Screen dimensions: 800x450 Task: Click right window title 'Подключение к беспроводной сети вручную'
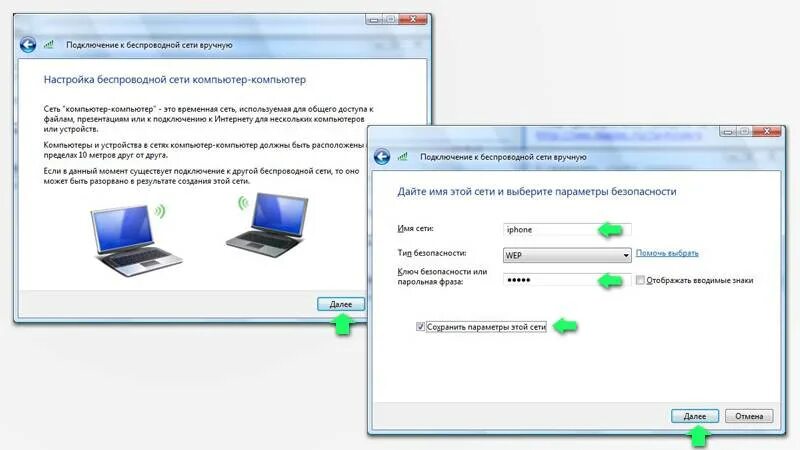503,157
